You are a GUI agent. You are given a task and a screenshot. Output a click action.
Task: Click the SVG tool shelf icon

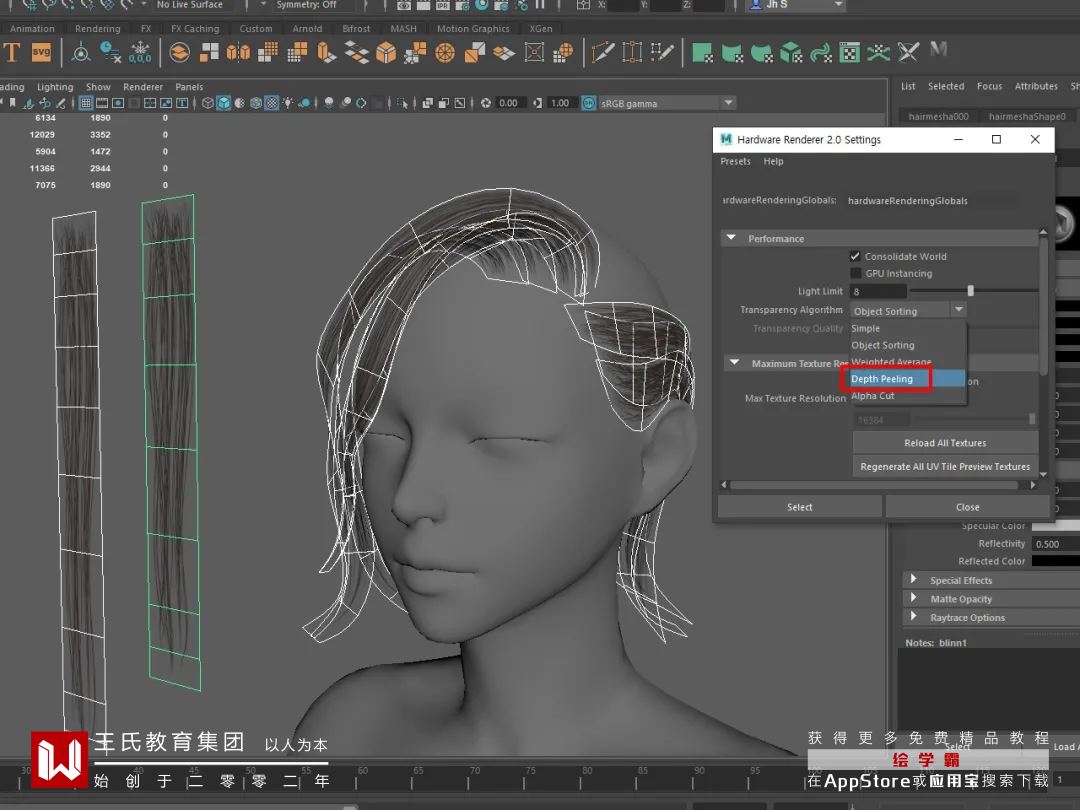pos(41,52)
